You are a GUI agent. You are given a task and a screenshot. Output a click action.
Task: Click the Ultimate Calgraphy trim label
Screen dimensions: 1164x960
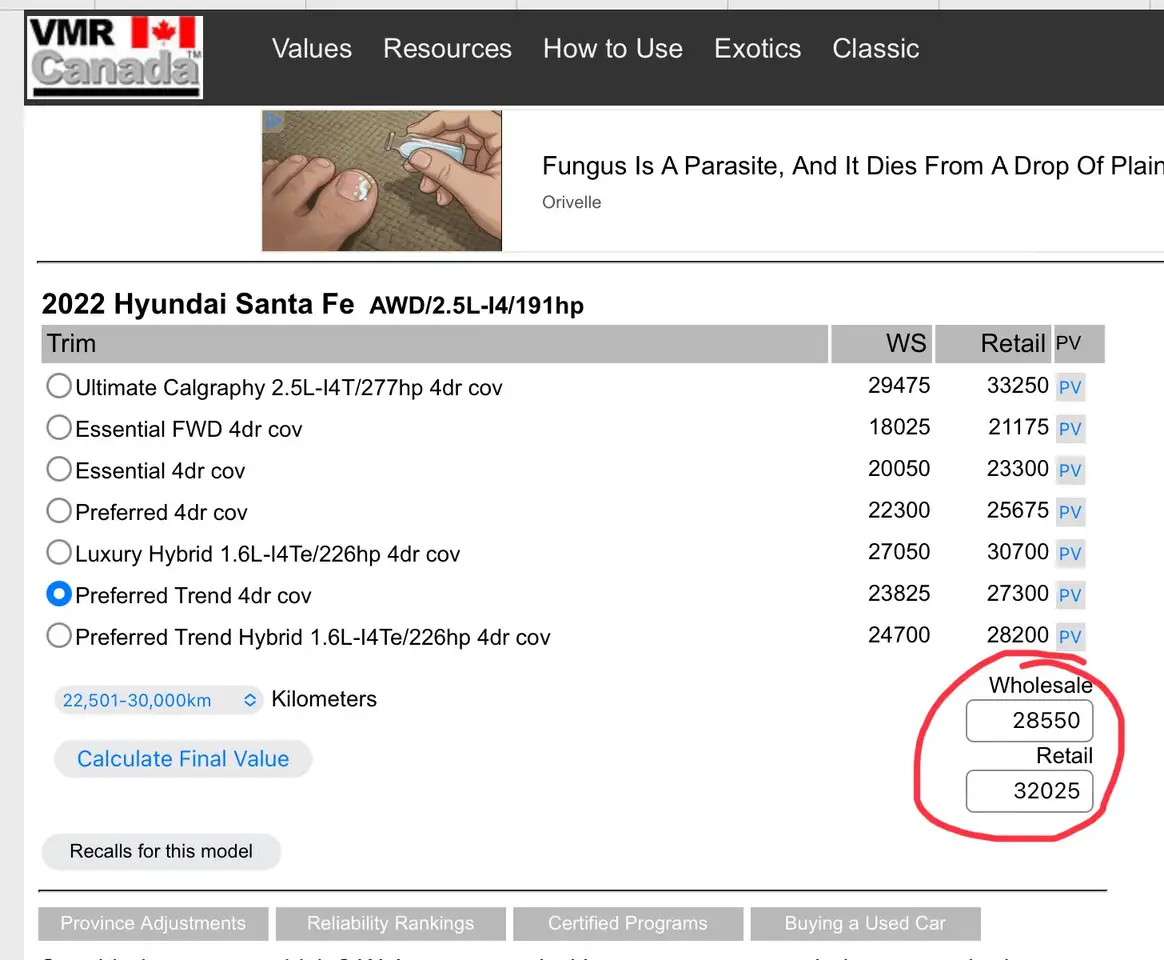click(x=289, y=388)
